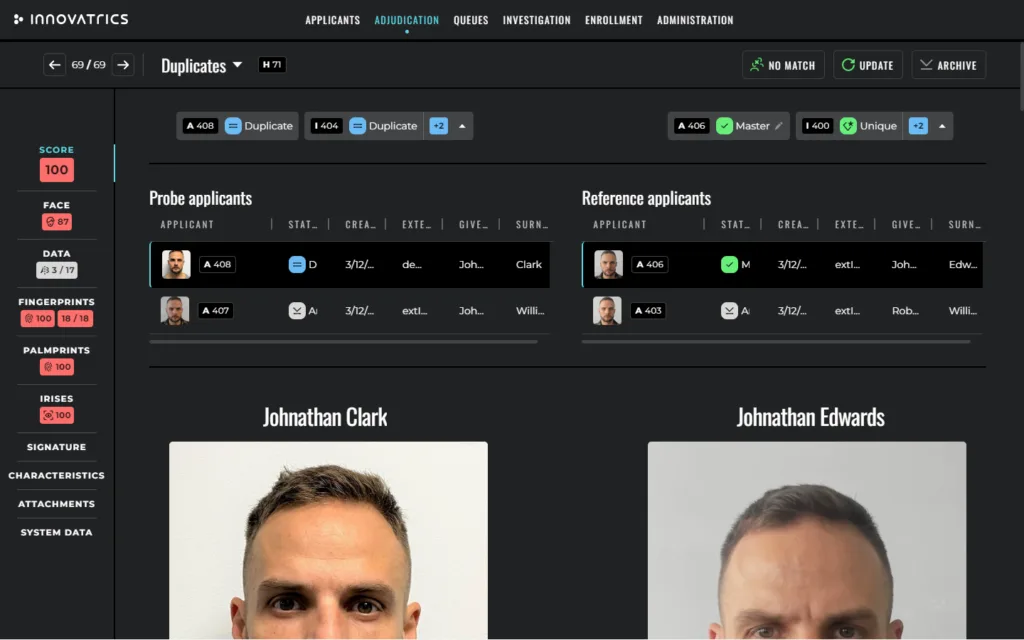The image size is (1024, 640).
Task: Click the +2 badge next to I 404
Action: coord(439,126)
